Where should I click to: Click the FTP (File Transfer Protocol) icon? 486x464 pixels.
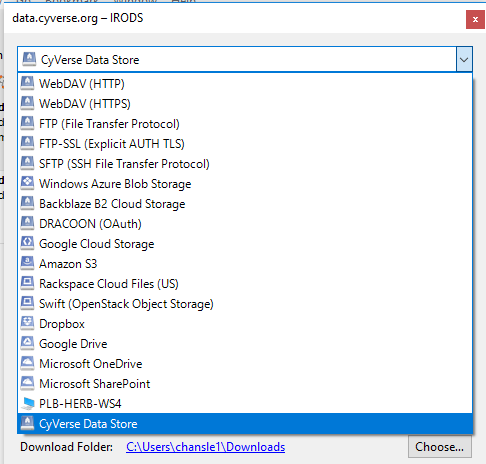click(x=27, y=123)
